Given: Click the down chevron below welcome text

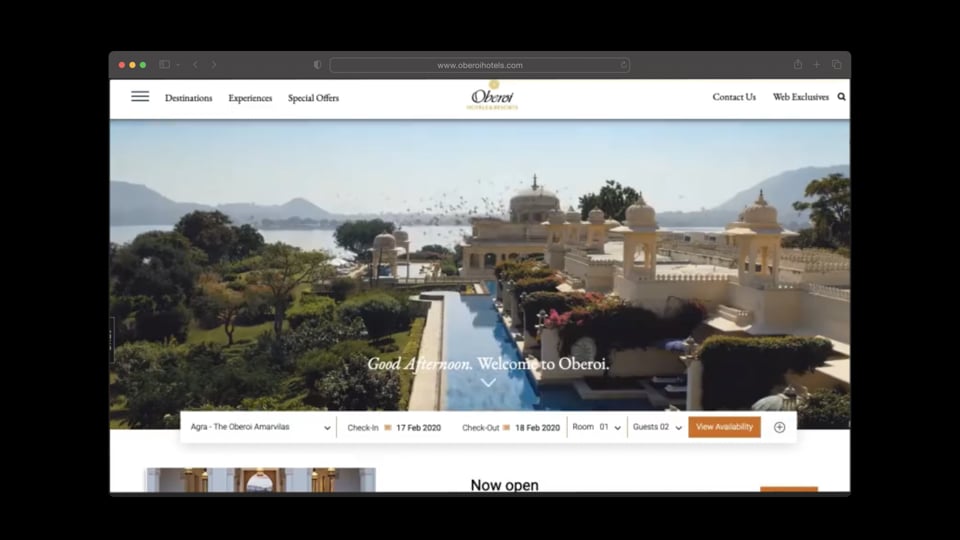Looking at the screenshot, I should click(488, 383).
